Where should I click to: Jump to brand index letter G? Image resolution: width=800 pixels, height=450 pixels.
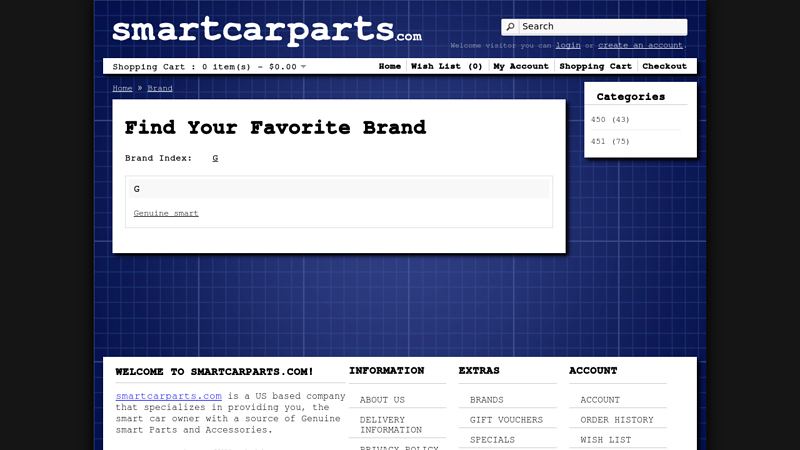pos(215,158)
